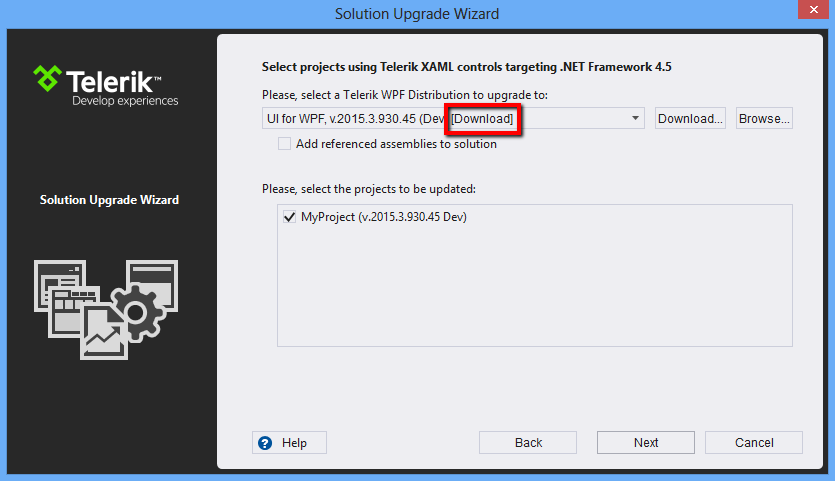Go Back to the previous step
This screenshot has width=835, height=481.
[528, 443]
